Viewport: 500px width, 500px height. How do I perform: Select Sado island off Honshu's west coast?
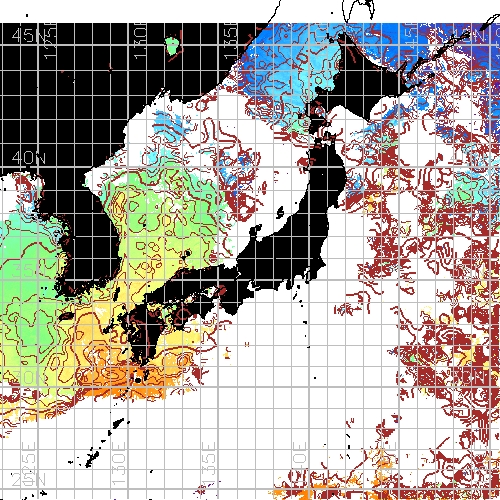280,212
